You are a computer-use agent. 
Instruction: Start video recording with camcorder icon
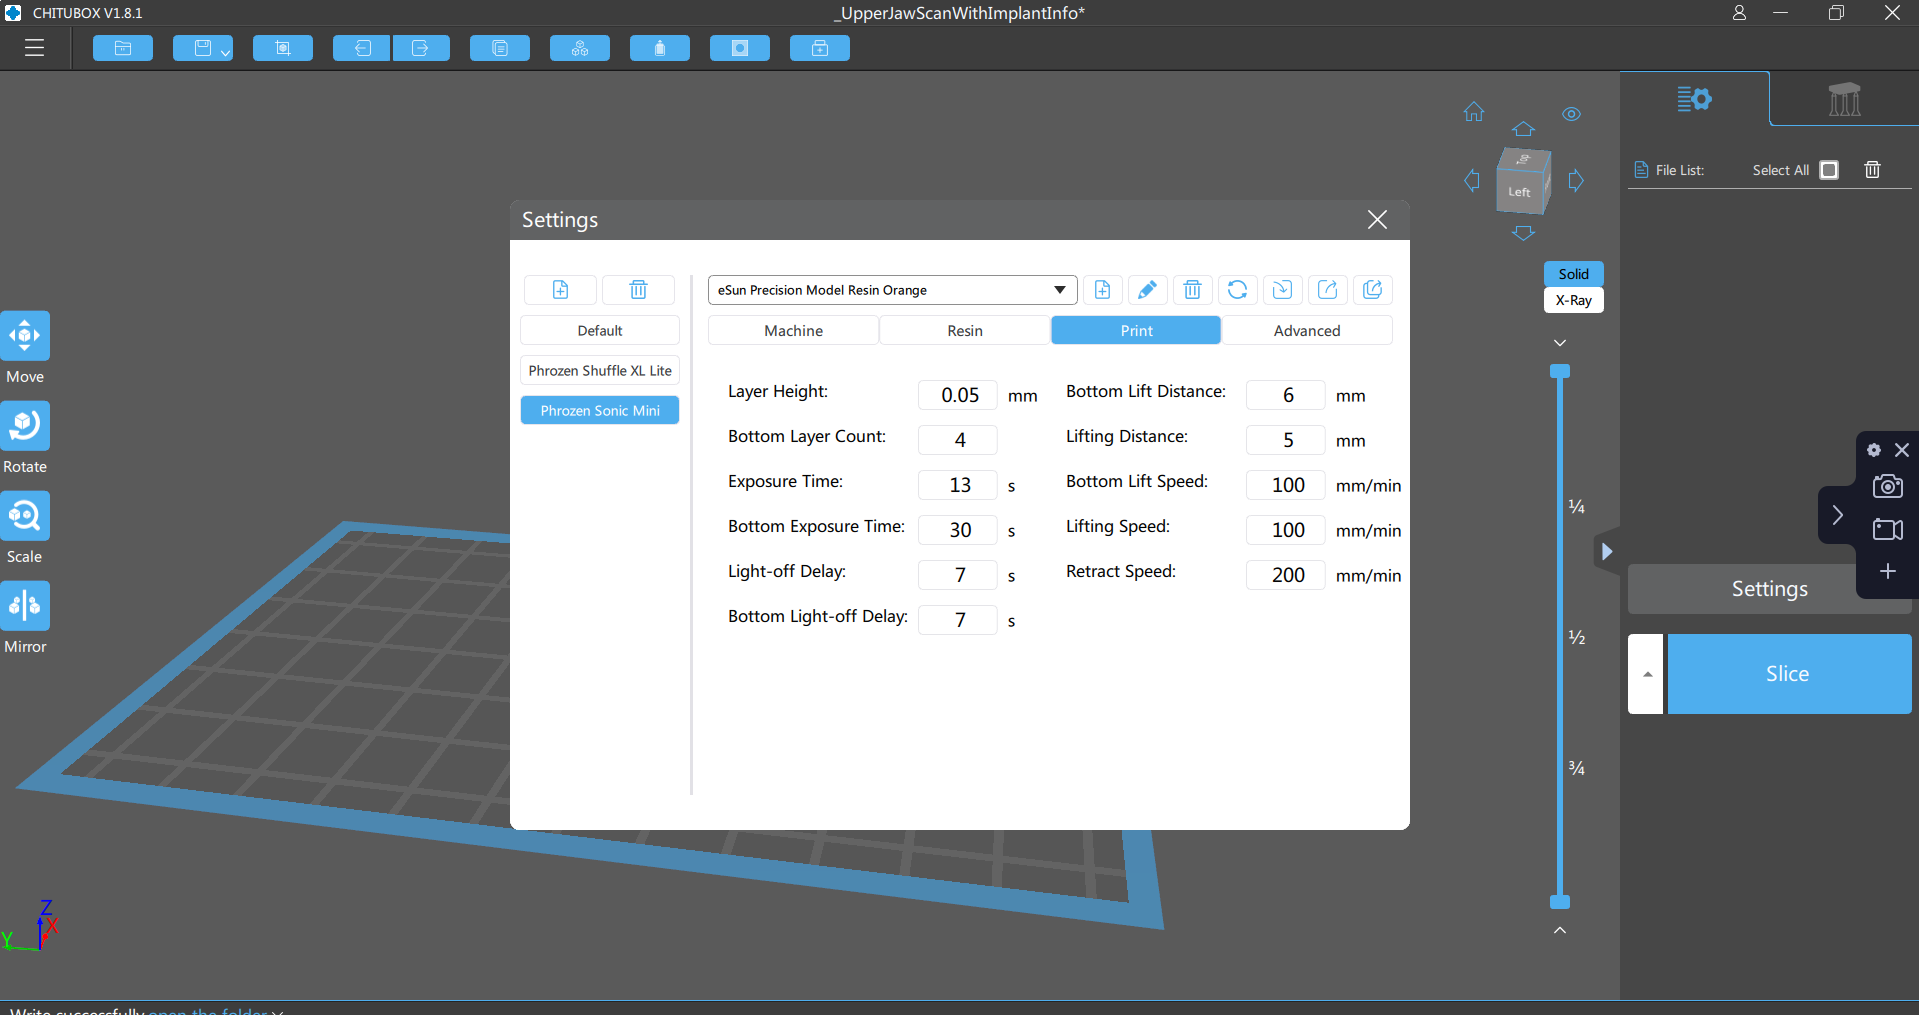[1888, 529]
